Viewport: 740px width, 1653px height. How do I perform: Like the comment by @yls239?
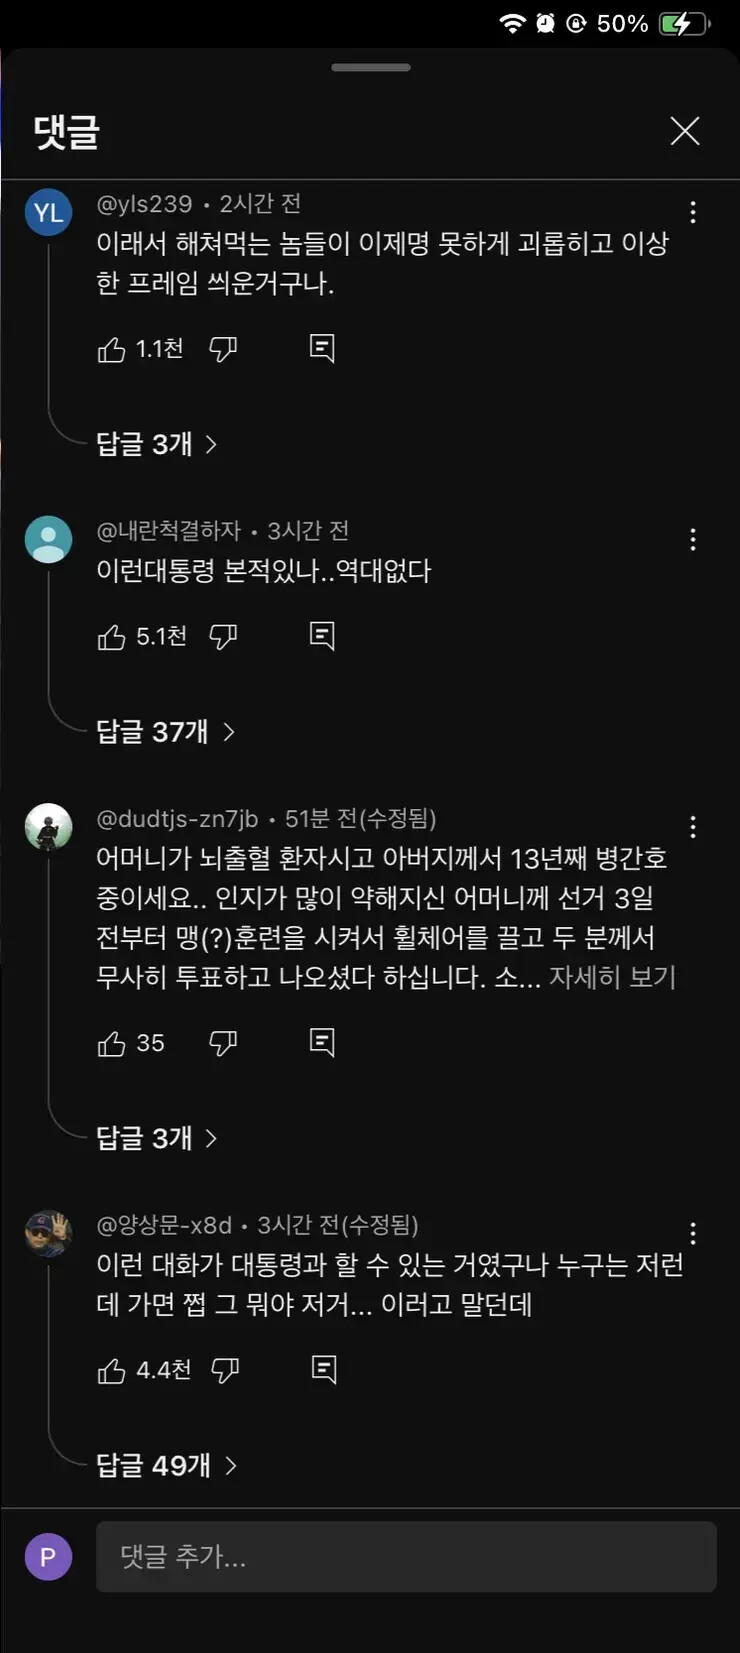(x=112, y=349)
